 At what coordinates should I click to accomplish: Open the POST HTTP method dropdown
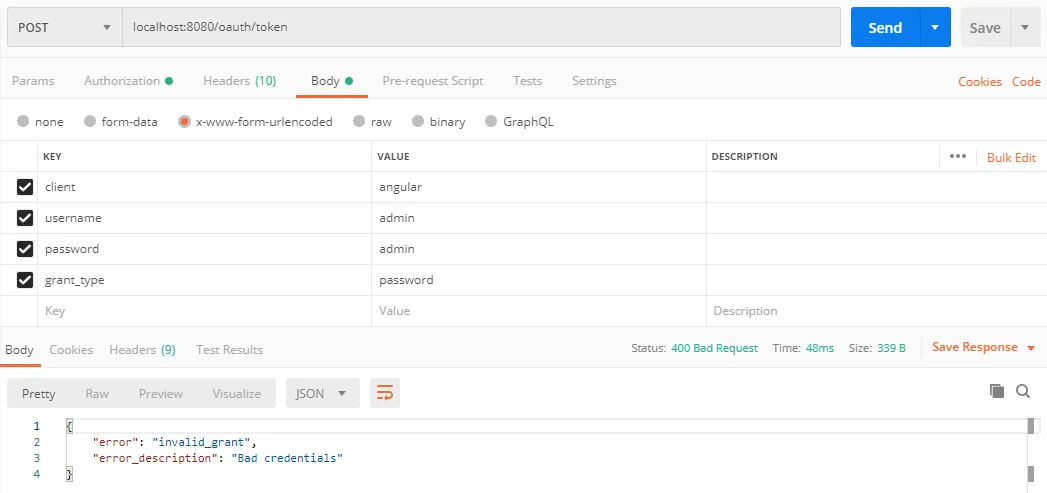point(64,28)
